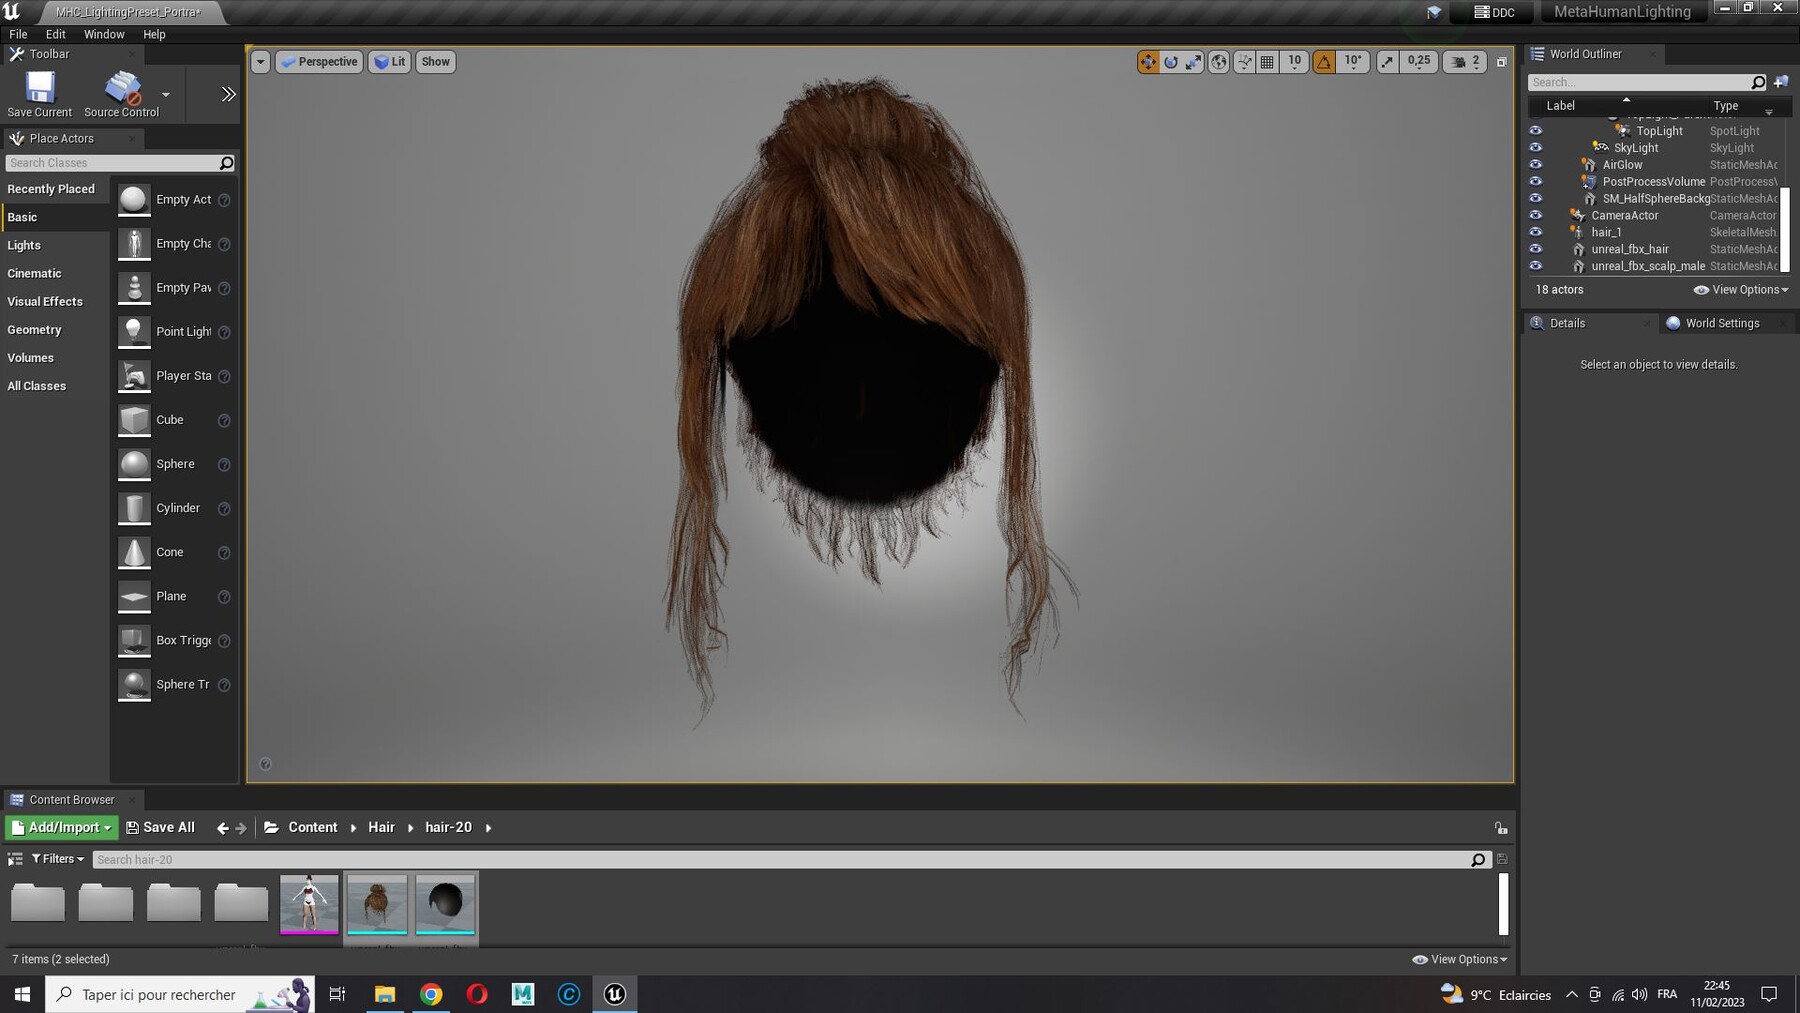Toggle rotation snapping angle icon

tap(1324, 62)
